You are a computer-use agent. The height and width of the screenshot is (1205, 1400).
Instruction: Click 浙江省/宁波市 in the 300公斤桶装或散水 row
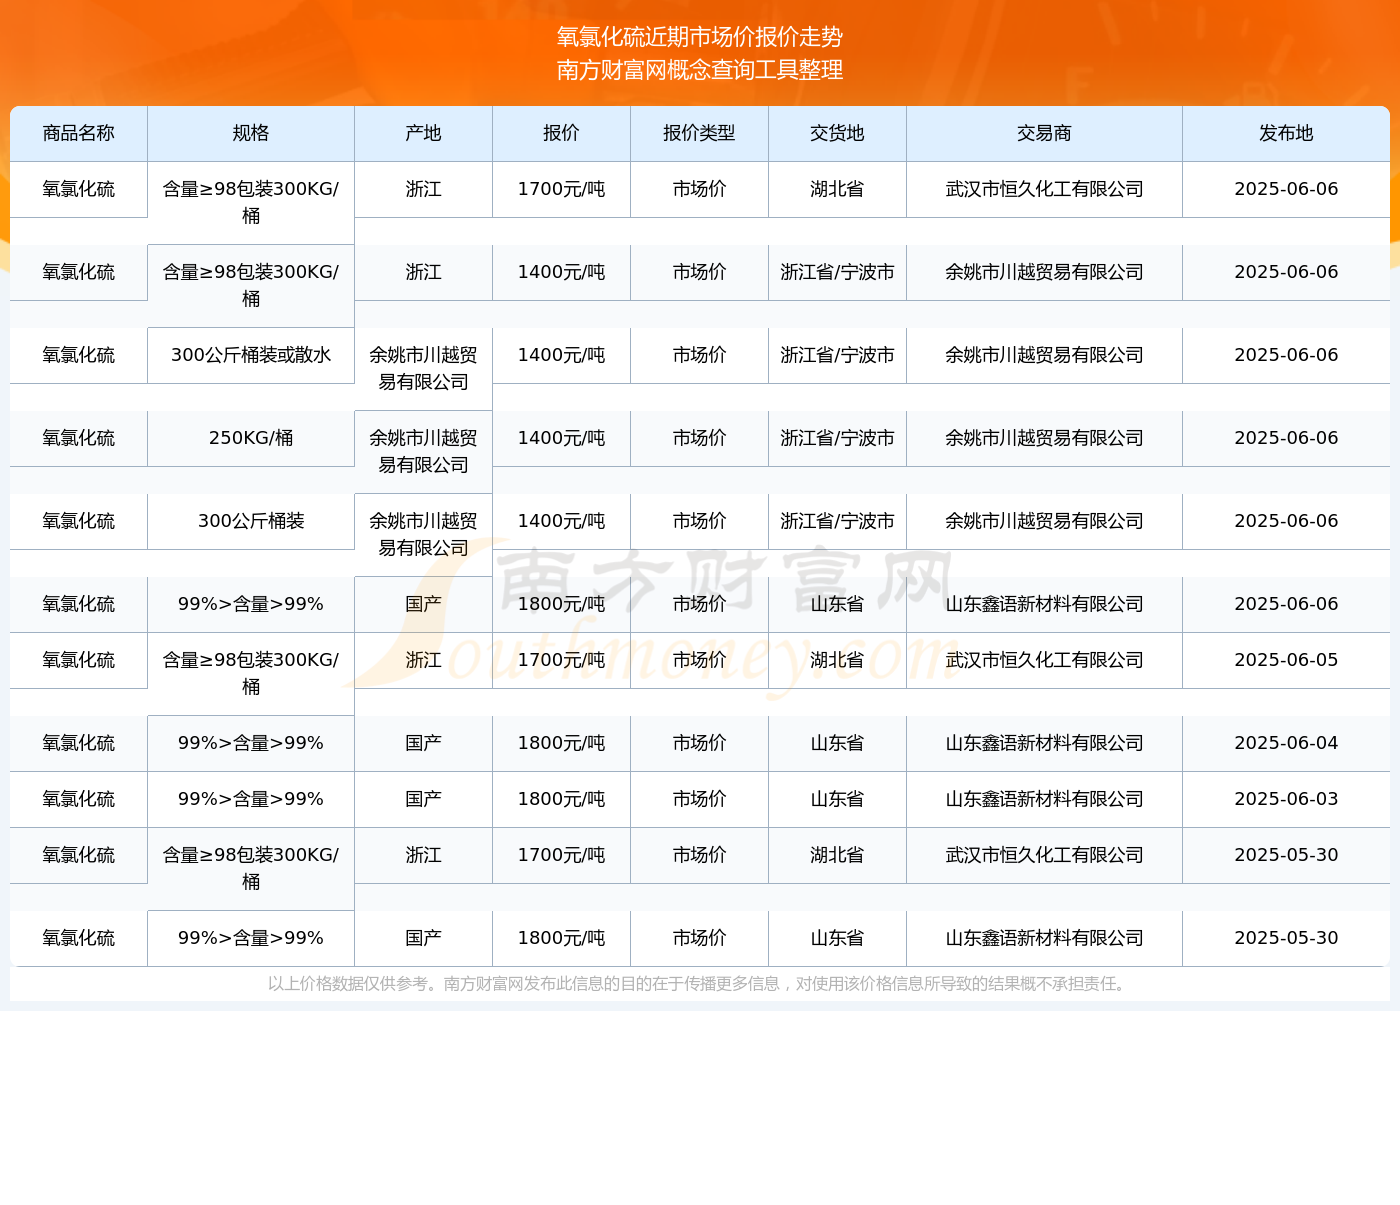pos(838,355)
